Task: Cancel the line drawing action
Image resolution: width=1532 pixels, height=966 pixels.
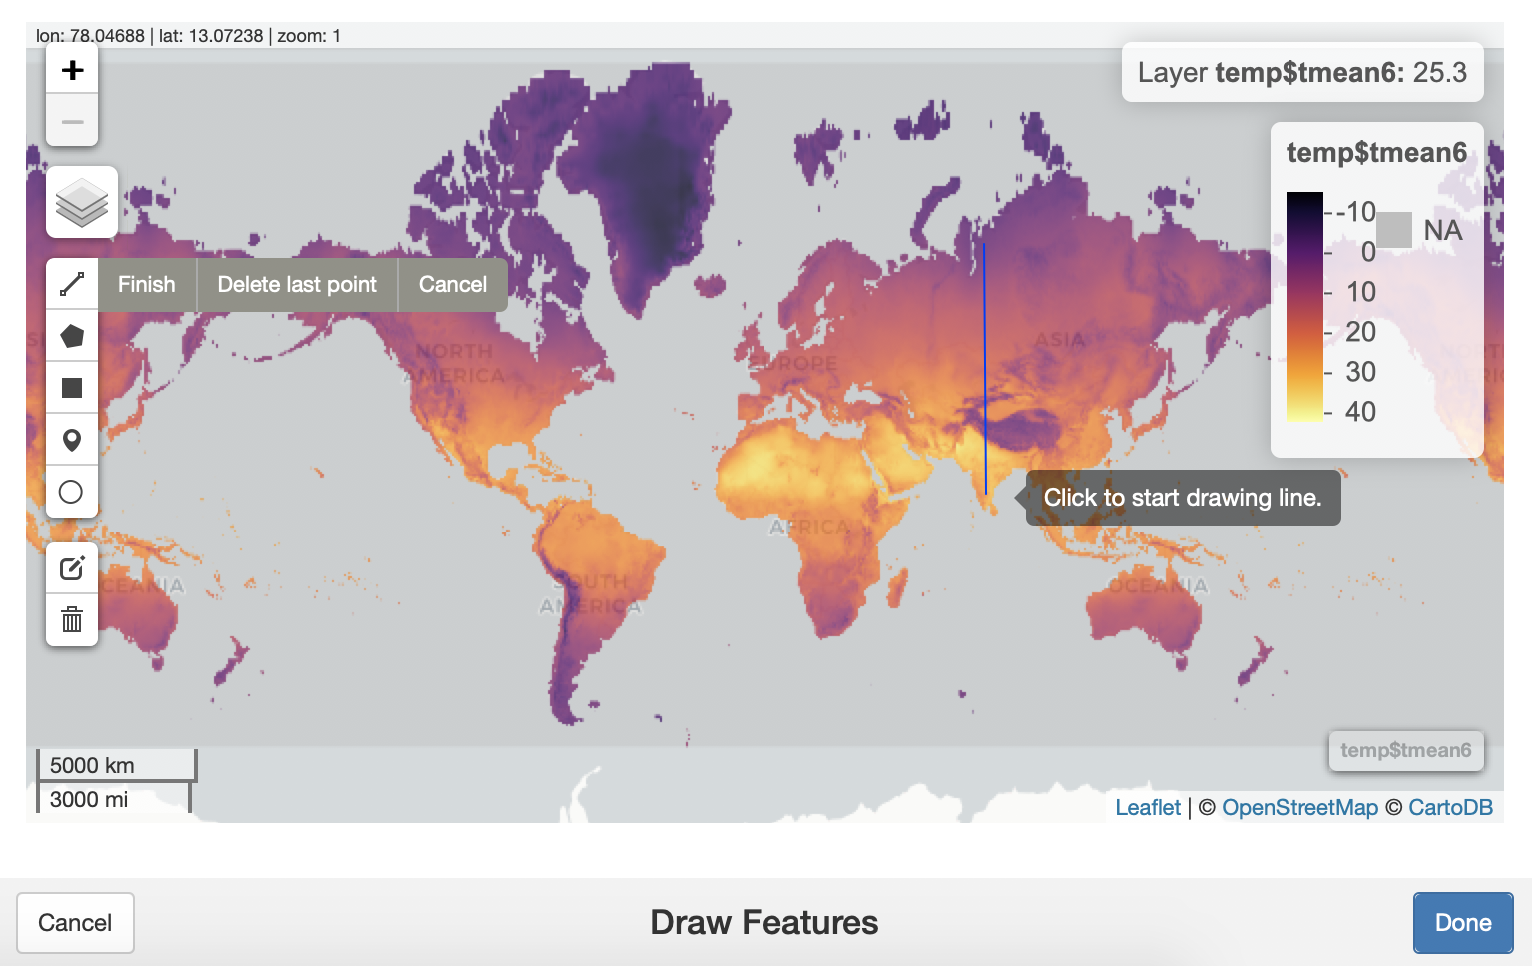Action: coord(452,285)
